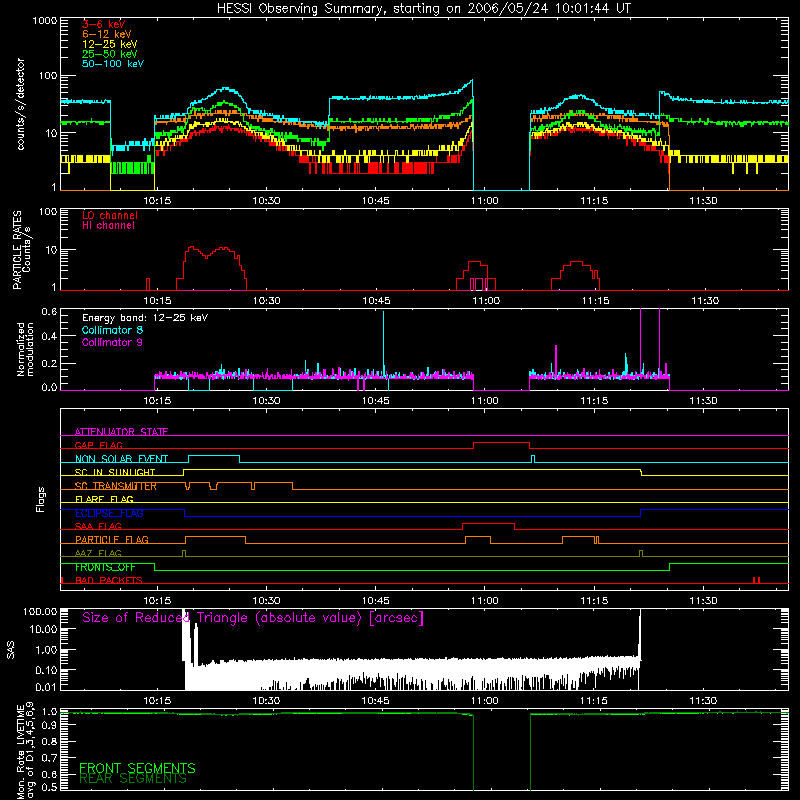Click the 'Size of Reduced Triangle' SAS title
The height and width of the screenshot is (800, 800).
click(253, 618)
